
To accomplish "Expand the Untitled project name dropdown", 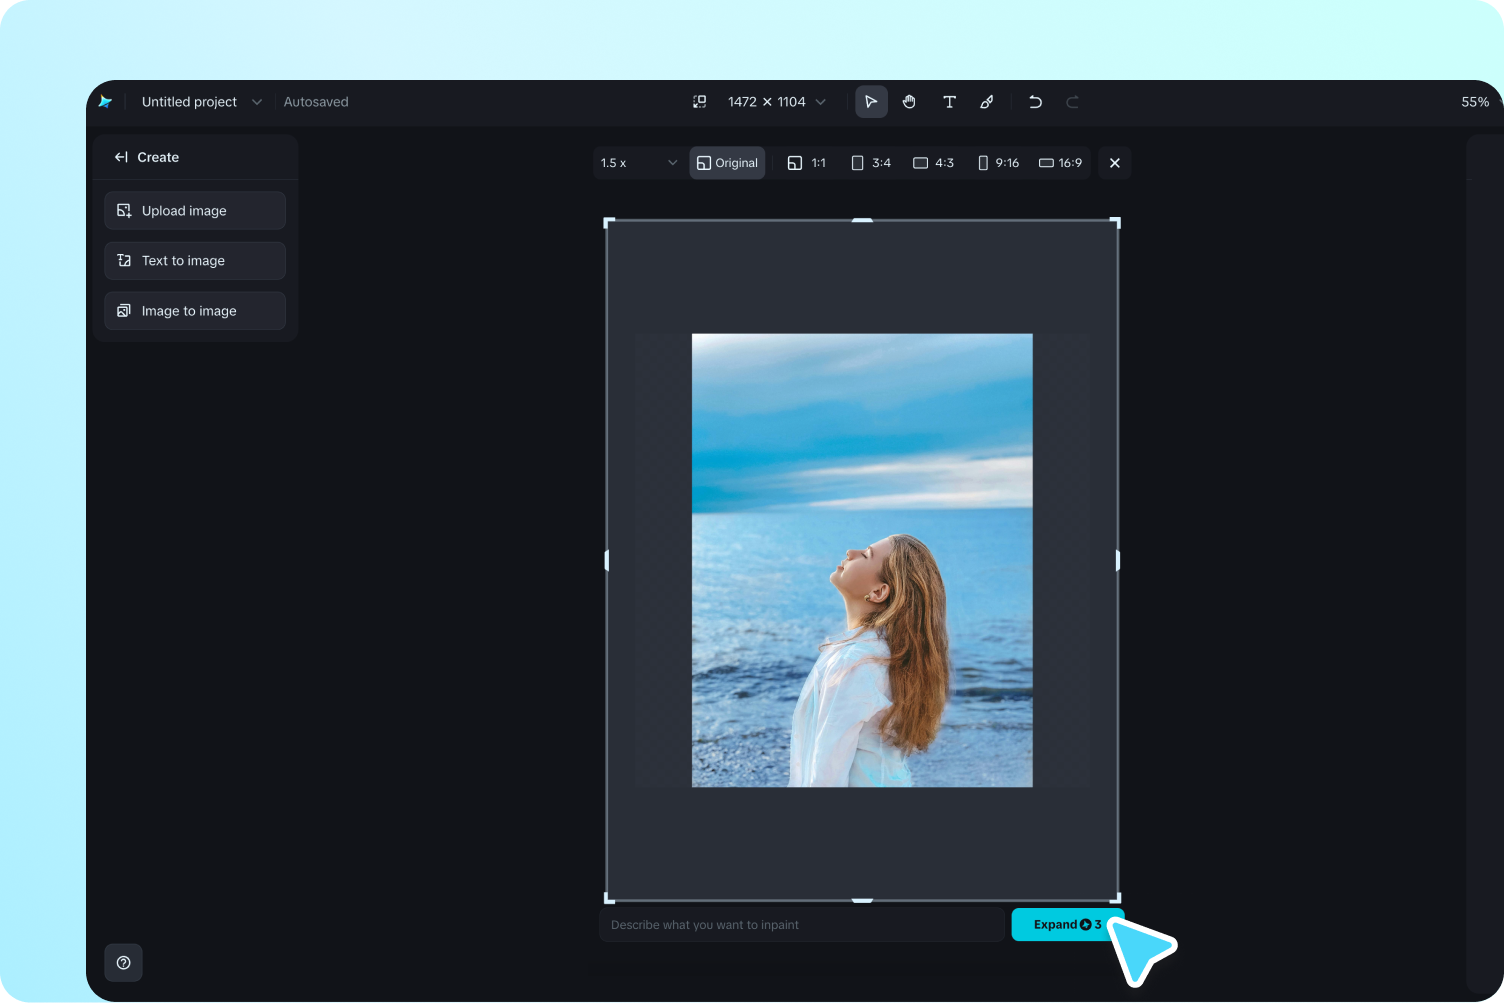I will click(x=257, y=102).
